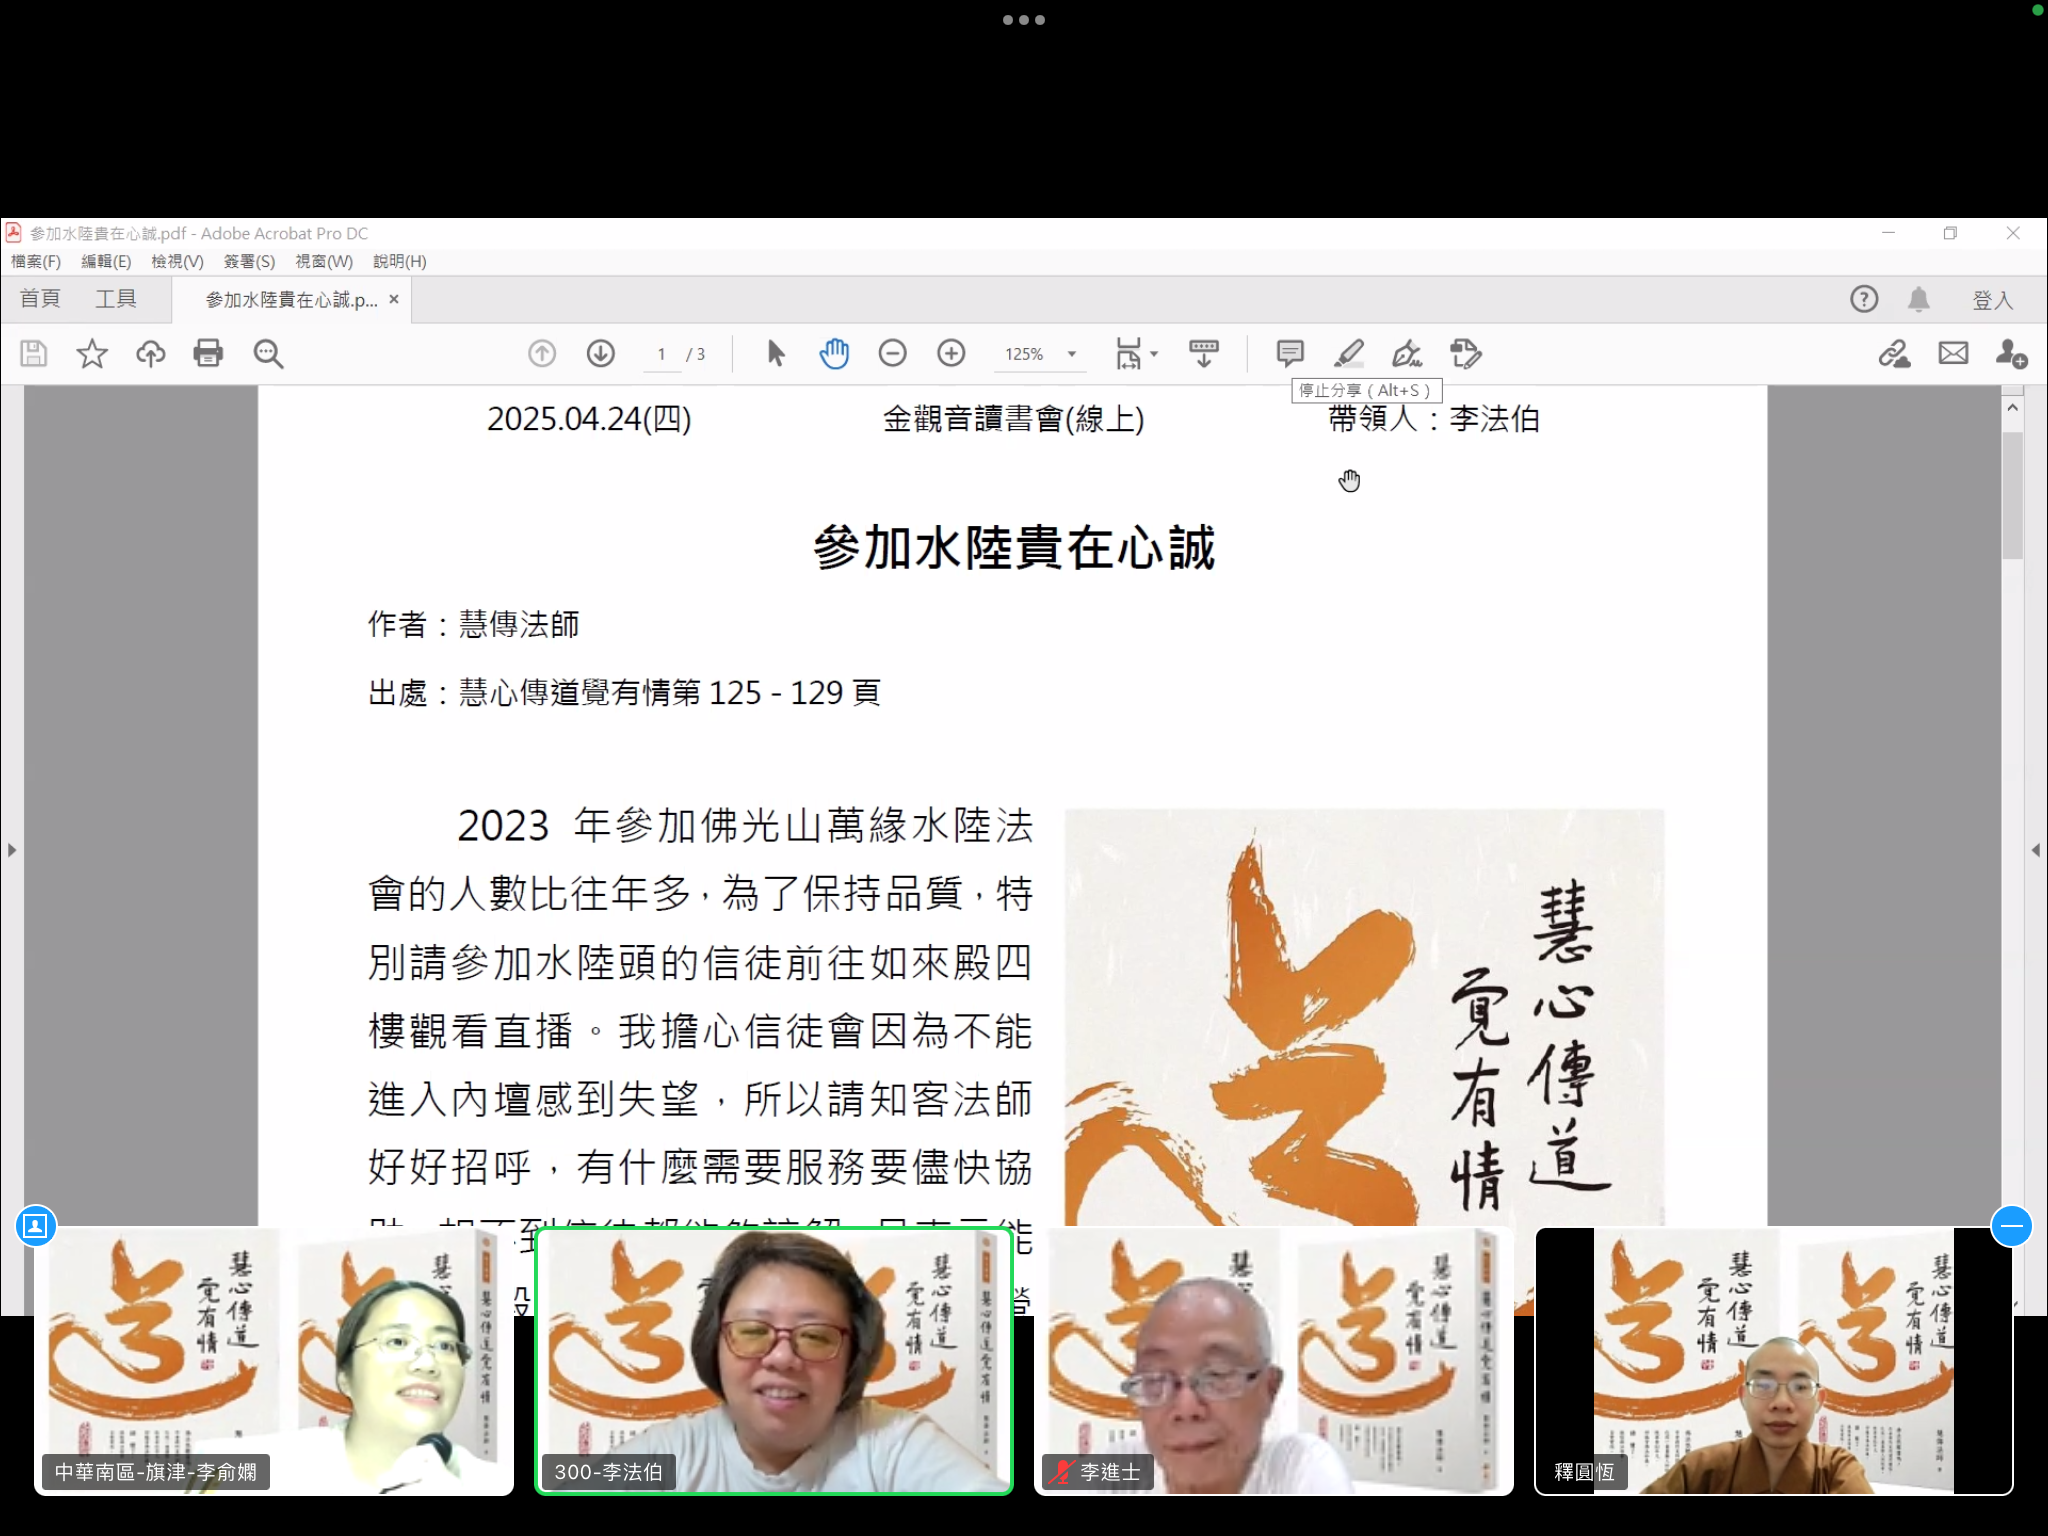2048x1536 pixels.
Task: Switch to the 工具 tab
Action: (x=115, y=299)
